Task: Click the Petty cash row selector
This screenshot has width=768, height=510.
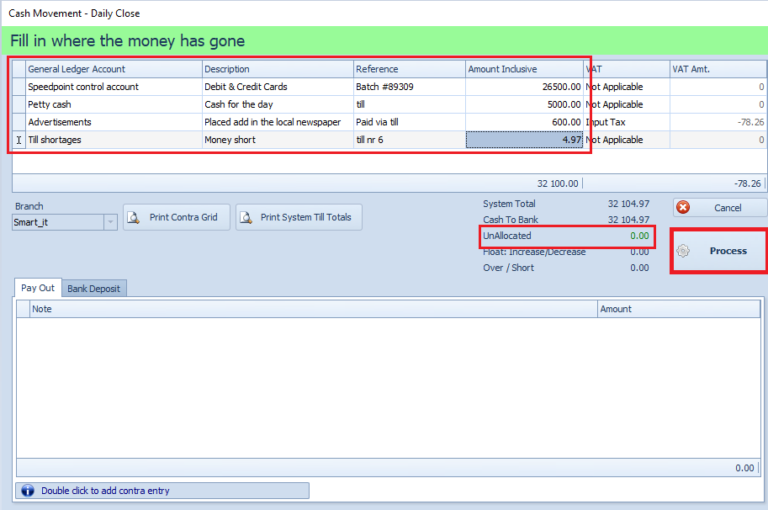Action: click(19, 104)
